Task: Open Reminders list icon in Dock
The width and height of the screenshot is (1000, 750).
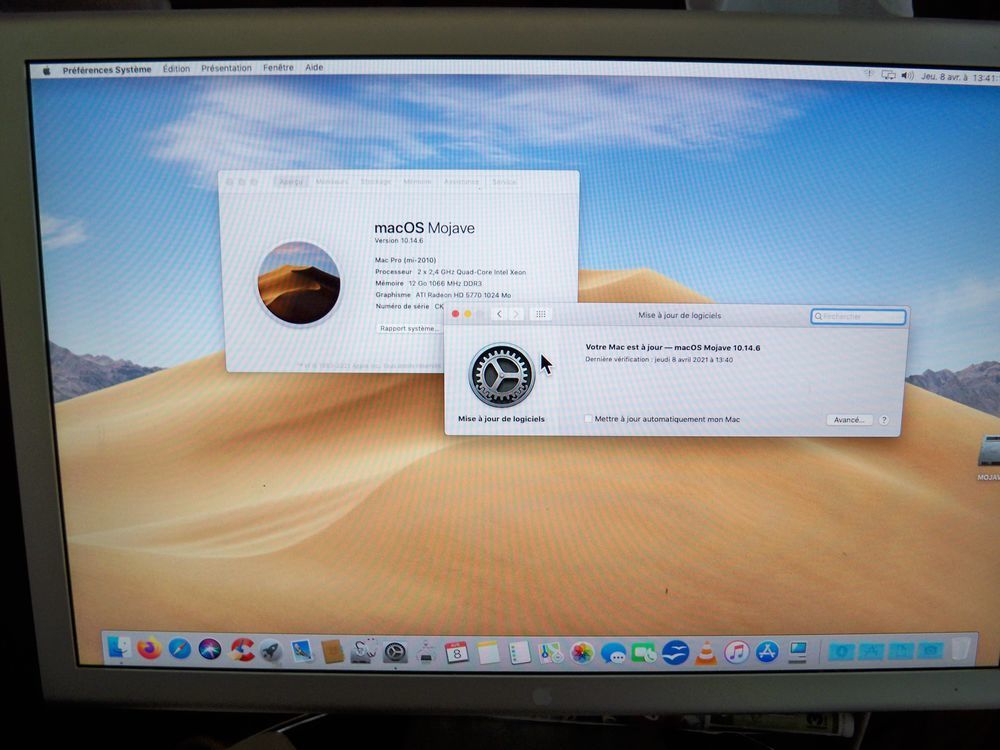Action: [x=520, y=653]
